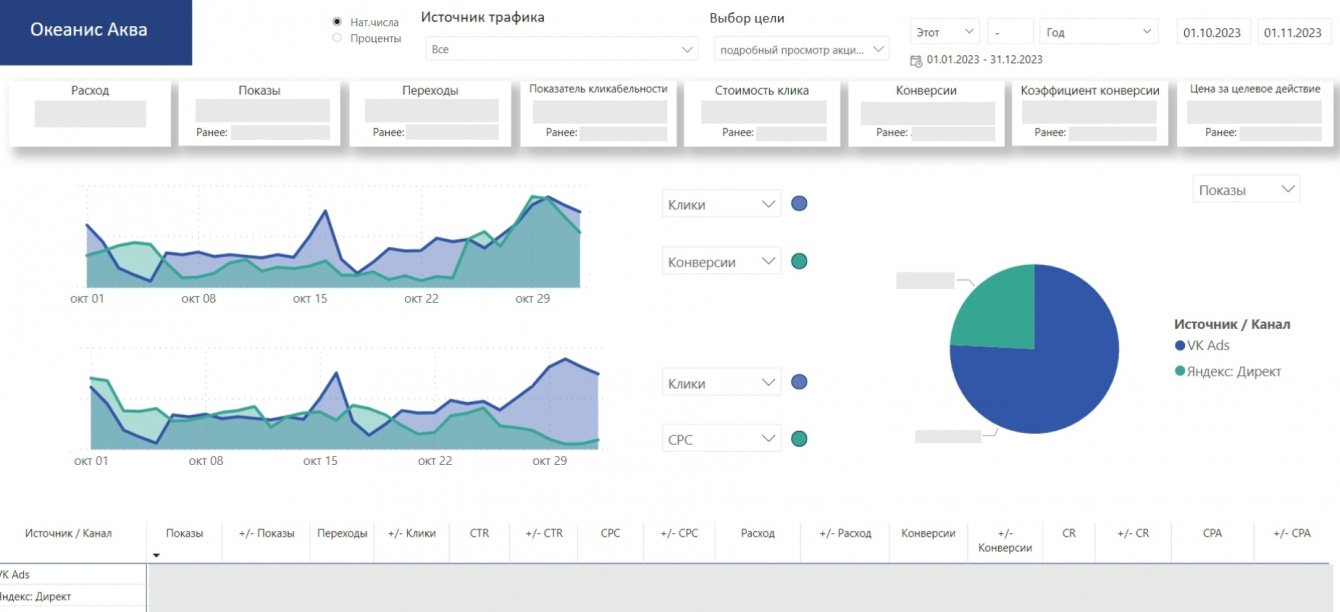Viewport: 1340px width, 612px height.
Task: Click the sort arrow under Показы column
Action: coord(156,555)
